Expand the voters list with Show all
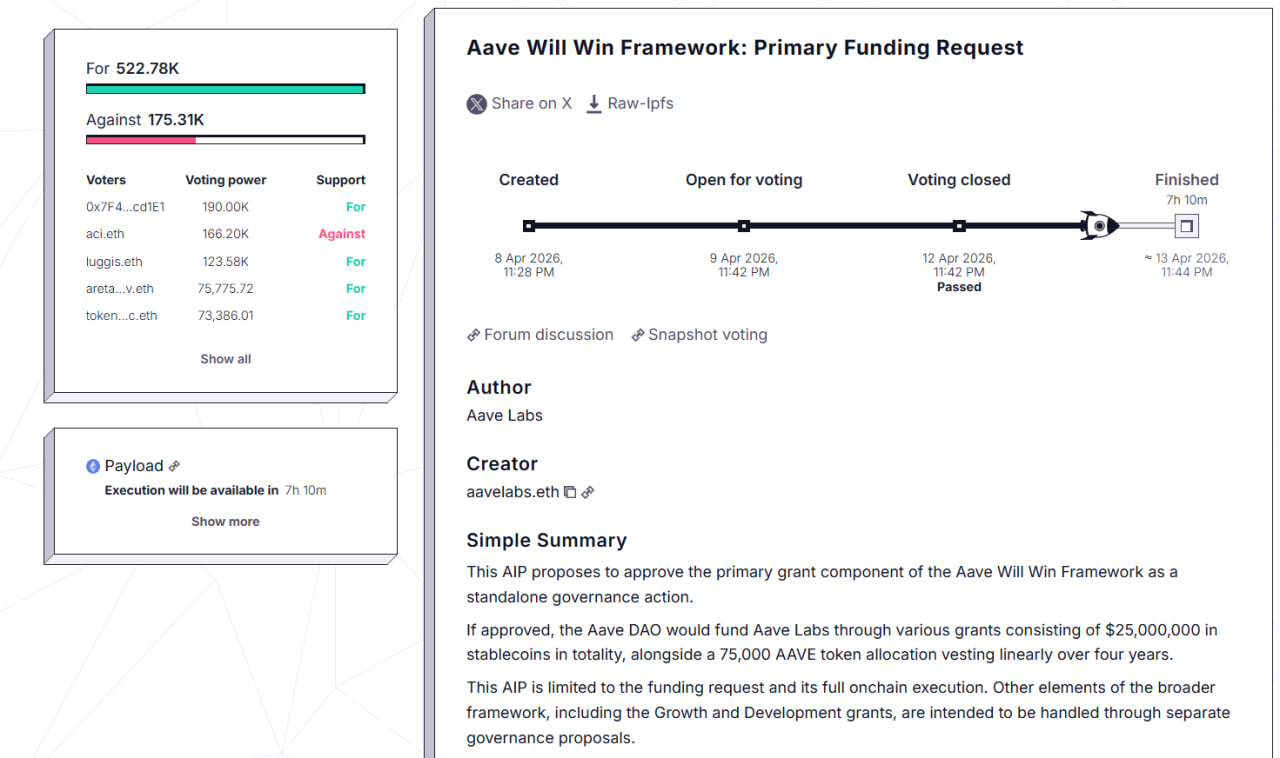The image size is (1280, 758). (x=225, y=359)
